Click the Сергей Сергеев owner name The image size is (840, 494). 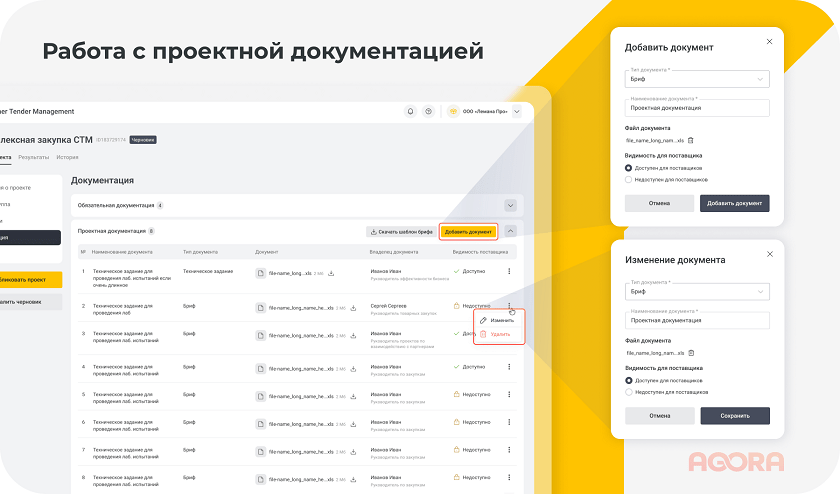click(388, 306)
